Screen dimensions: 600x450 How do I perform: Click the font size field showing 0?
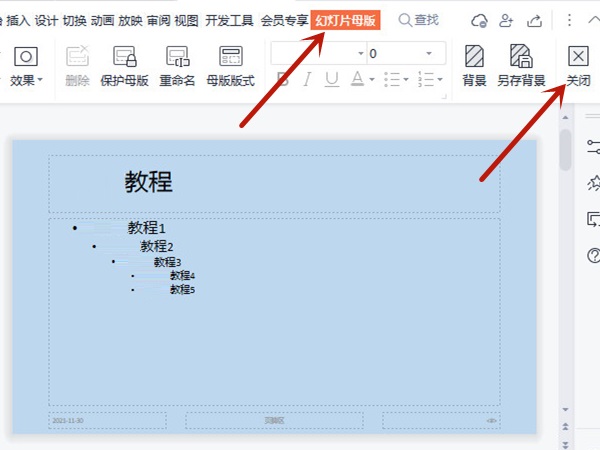pos(395,53)
